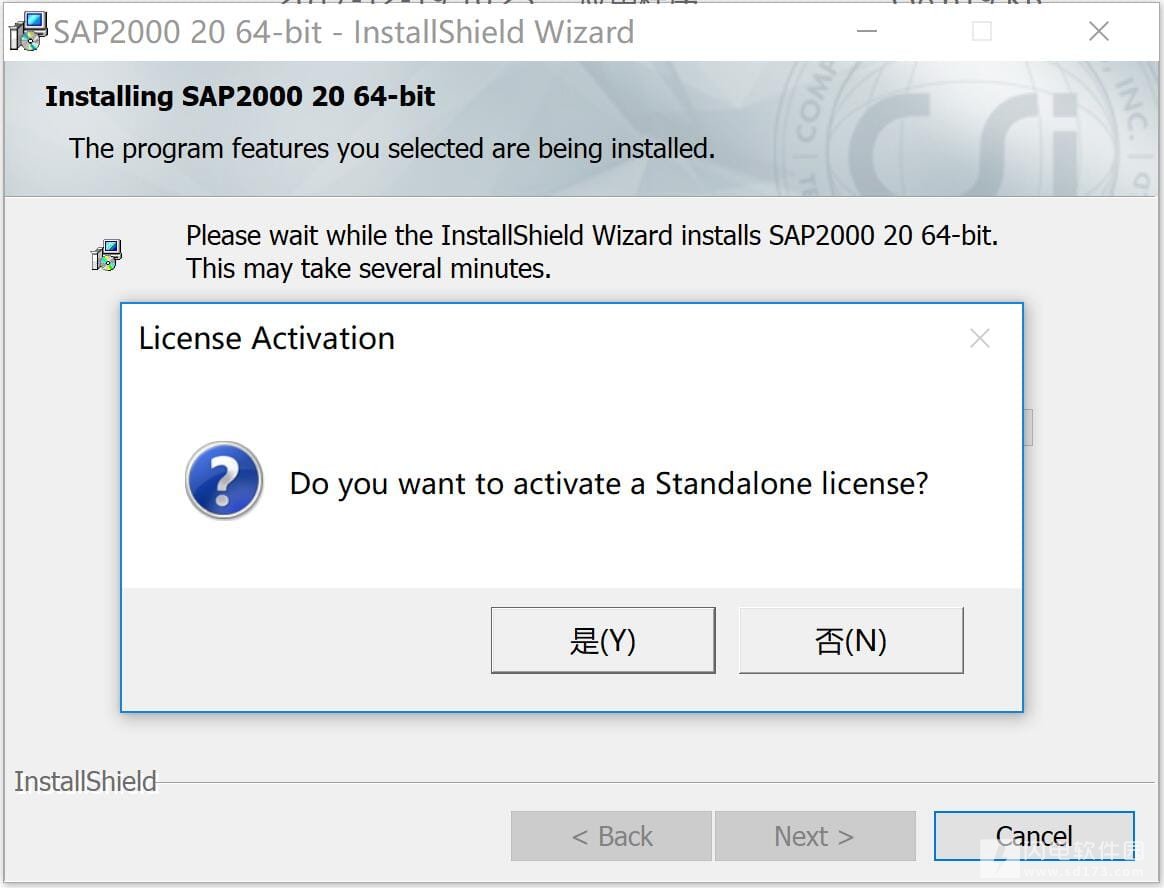Click 'Do you want to activate a Standalone license?' text
Image resolution: width=1164 pixels, height=888 pixels.
tap(609, 483)
